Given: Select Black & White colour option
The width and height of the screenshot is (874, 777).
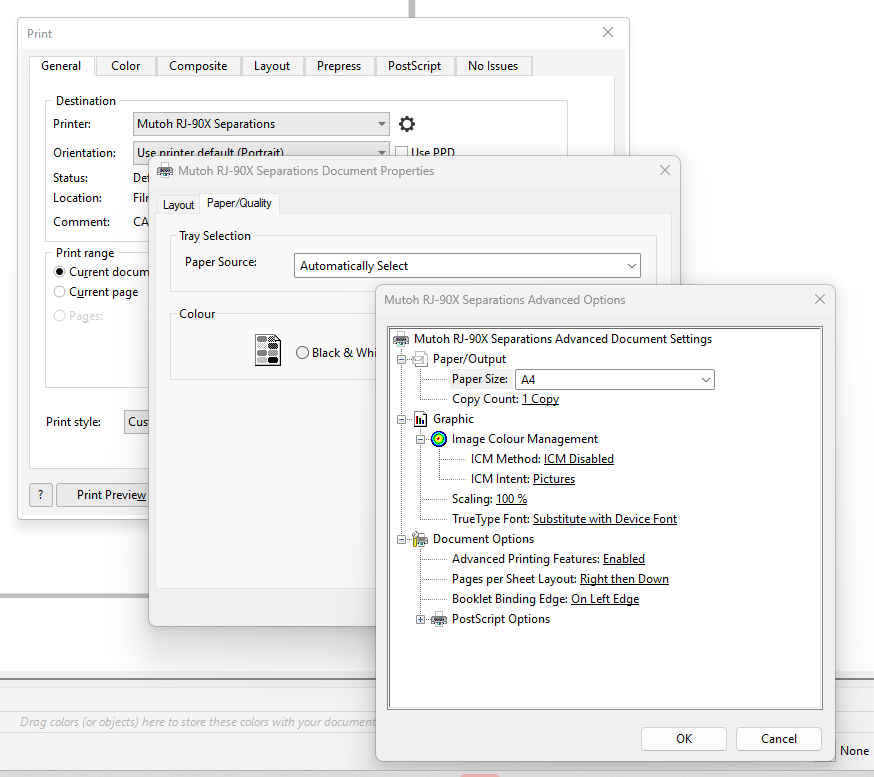Looking at the screenshot, I should click(302, 353).
